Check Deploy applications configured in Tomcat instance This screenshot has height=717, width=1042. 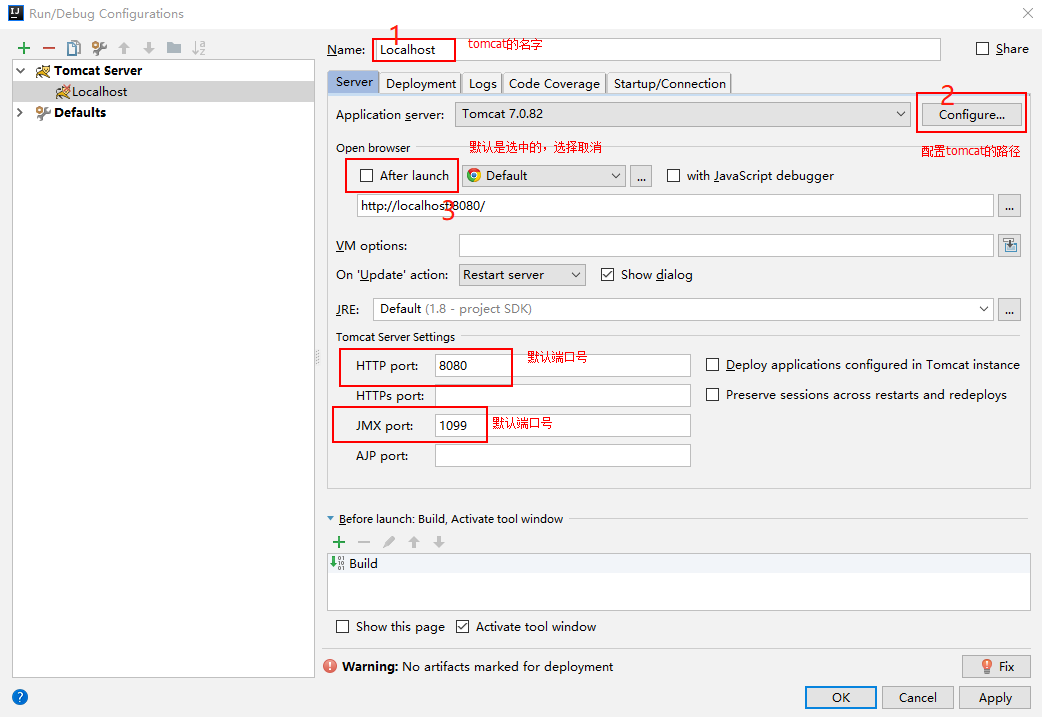(x=712, y=364)
